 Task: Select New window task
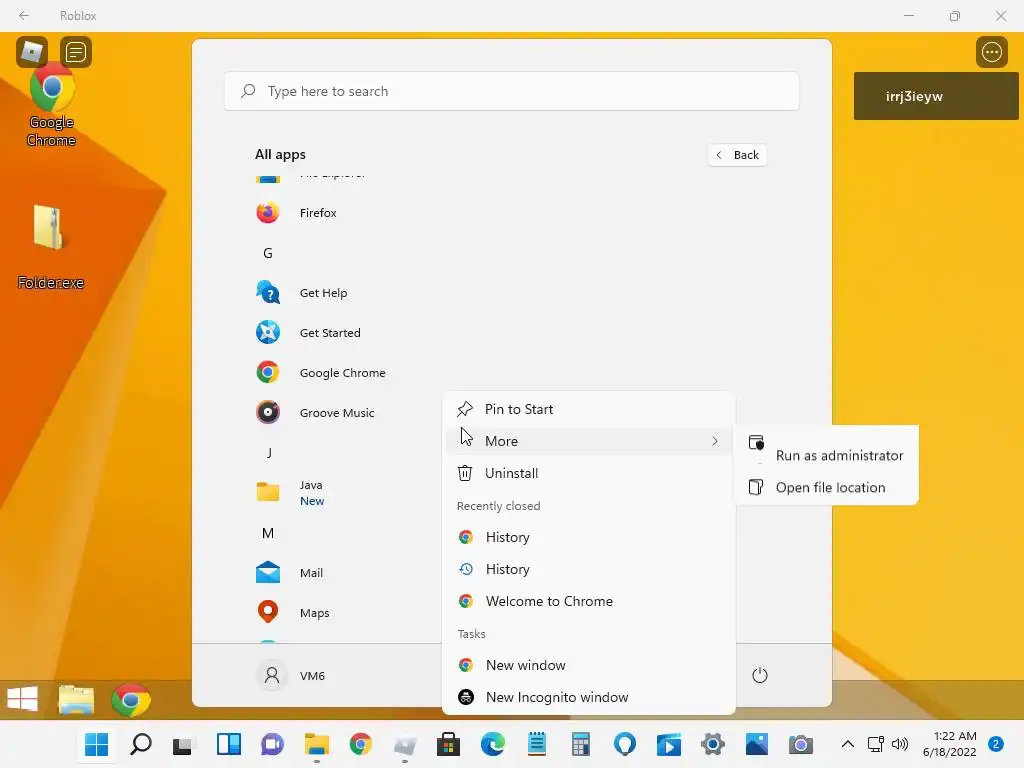click(588, 665)
